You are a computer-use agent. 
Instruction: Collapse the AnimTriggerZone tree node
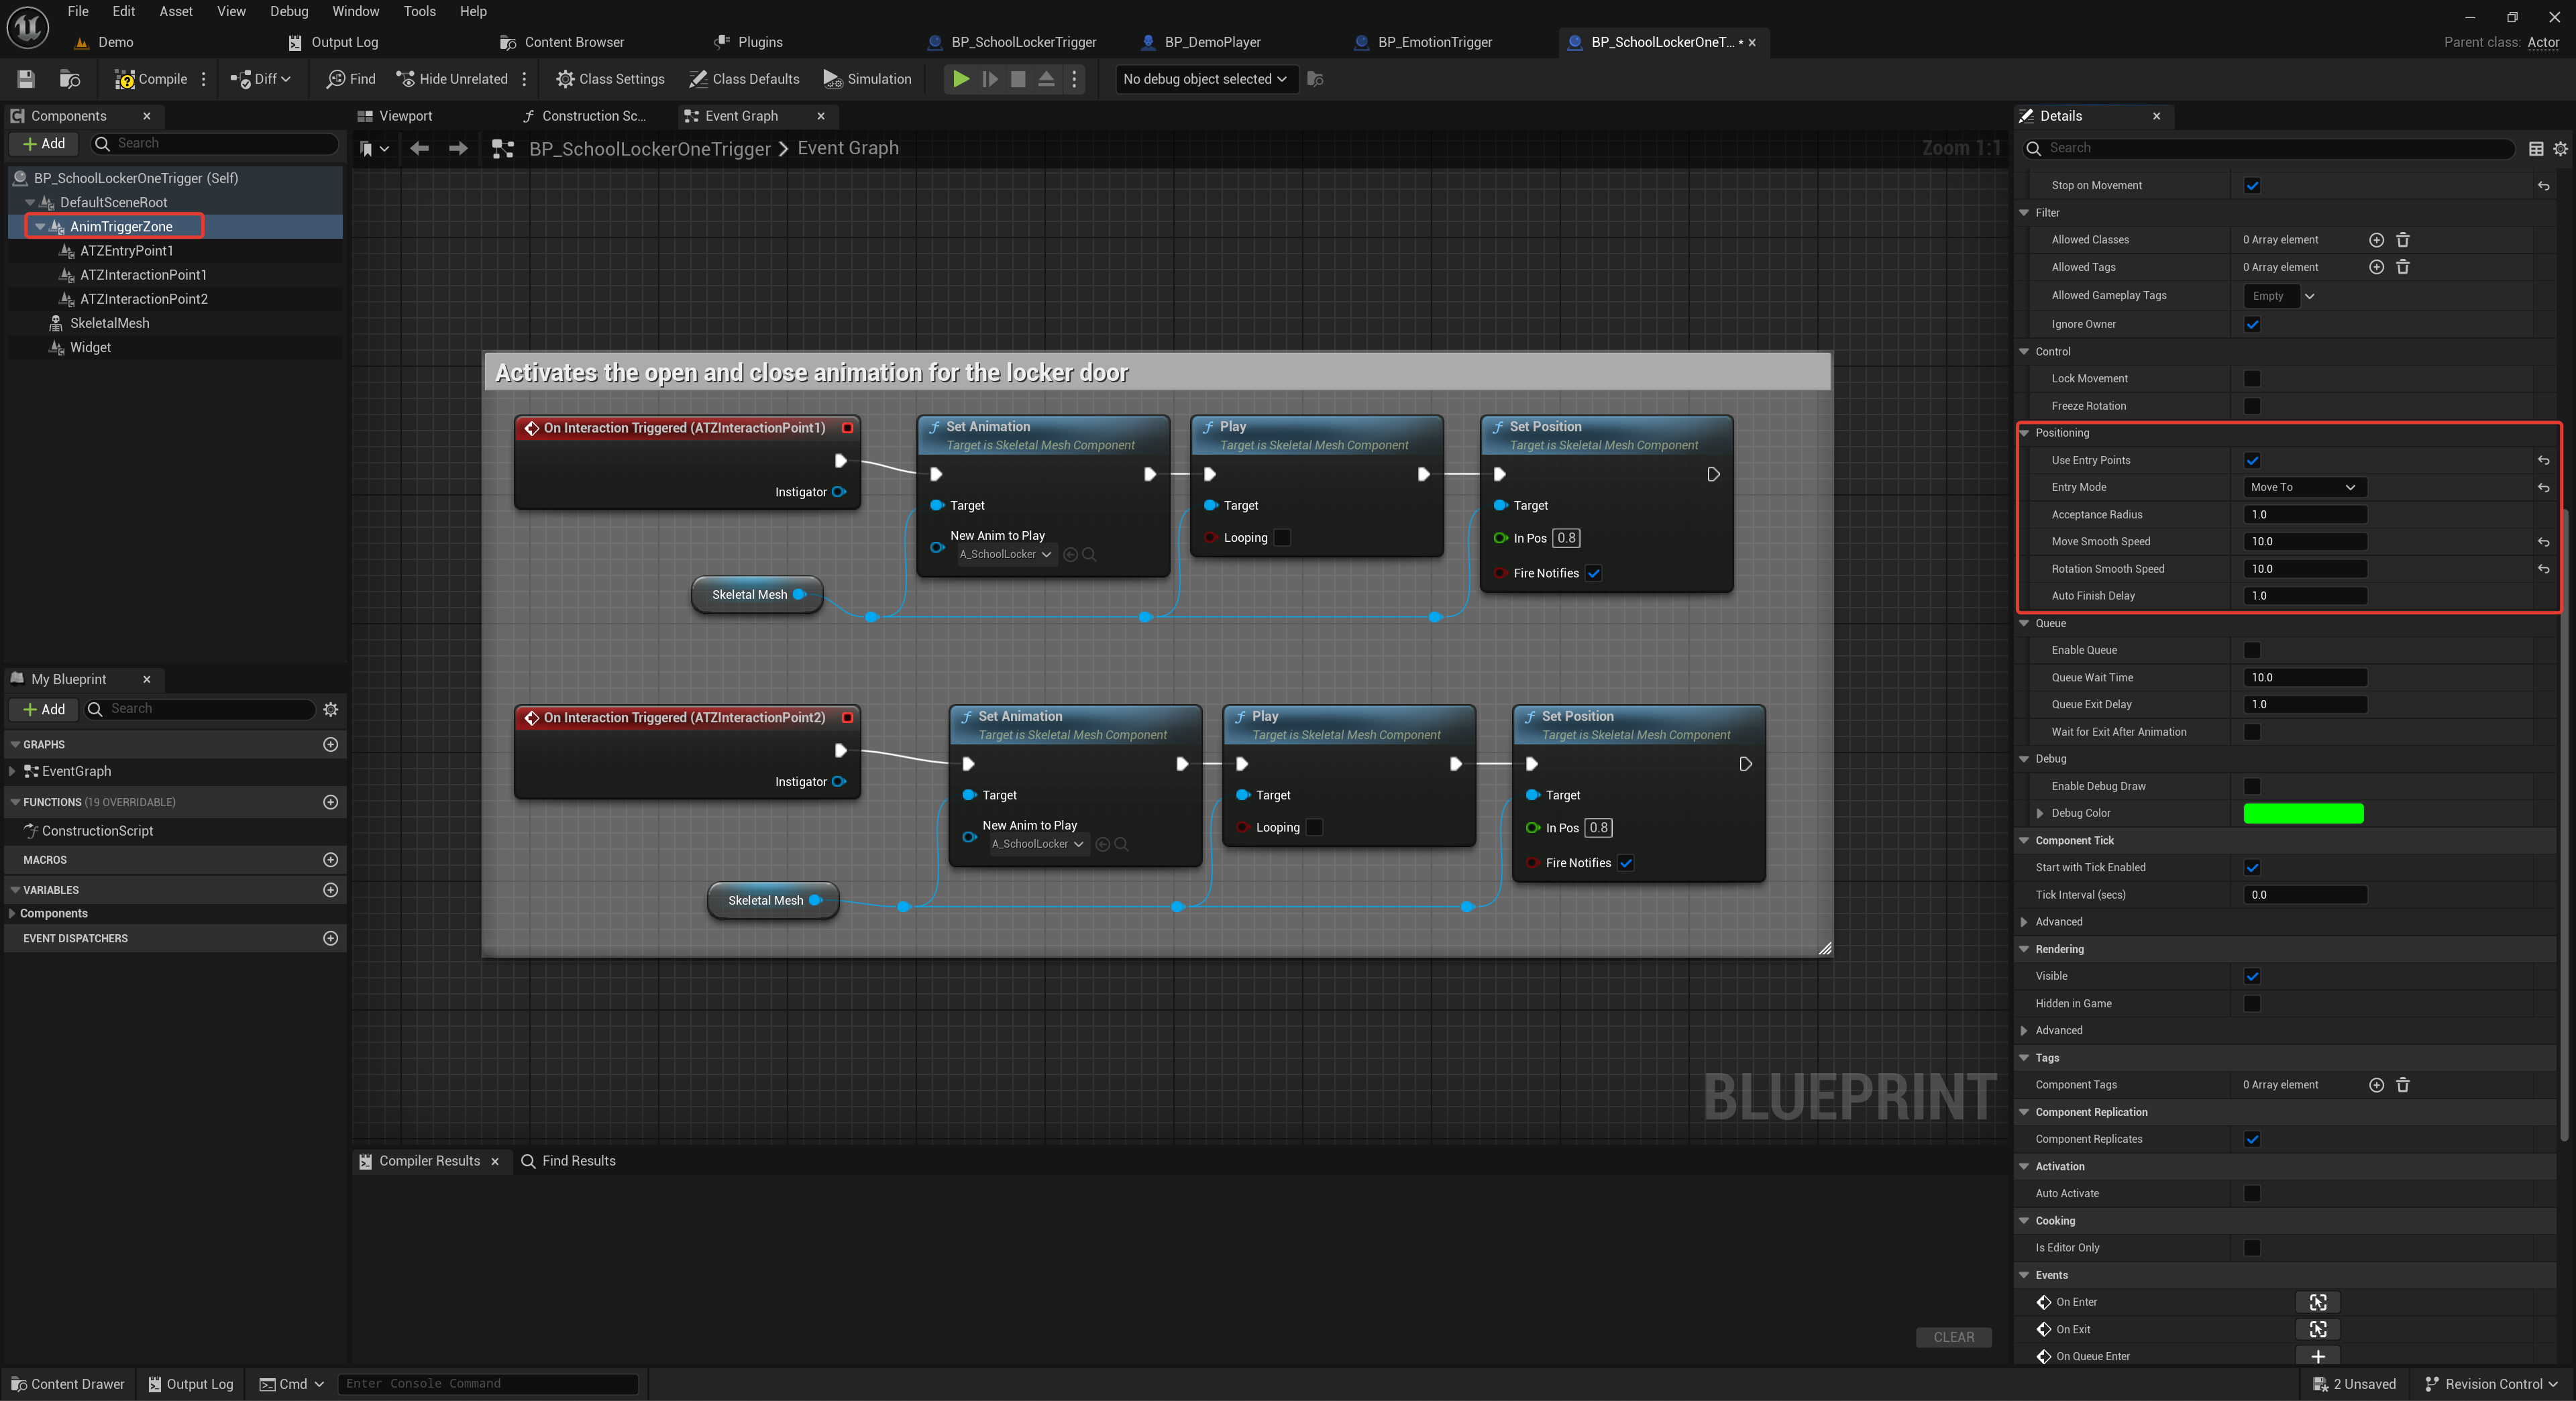pyautogui.click(x=40, y=227)
